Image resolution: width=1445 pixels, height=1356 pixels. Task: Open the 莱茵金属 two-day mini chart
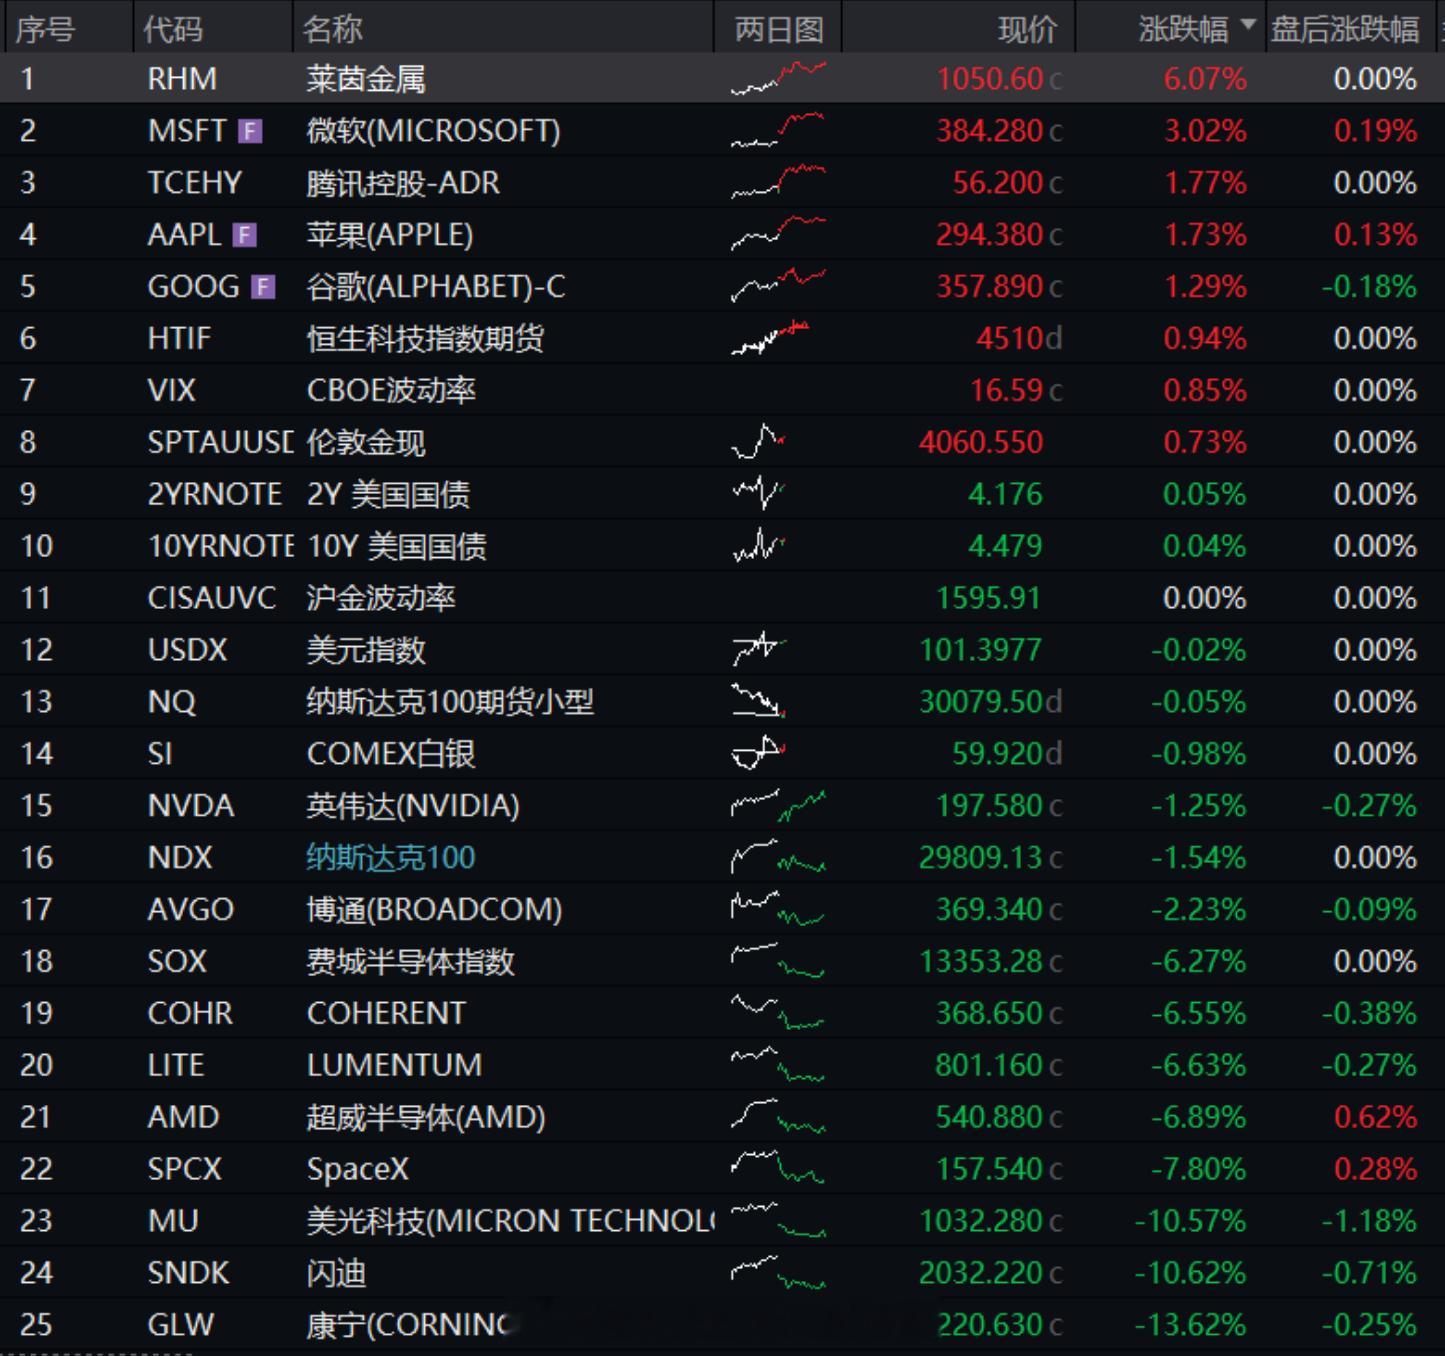778,78
